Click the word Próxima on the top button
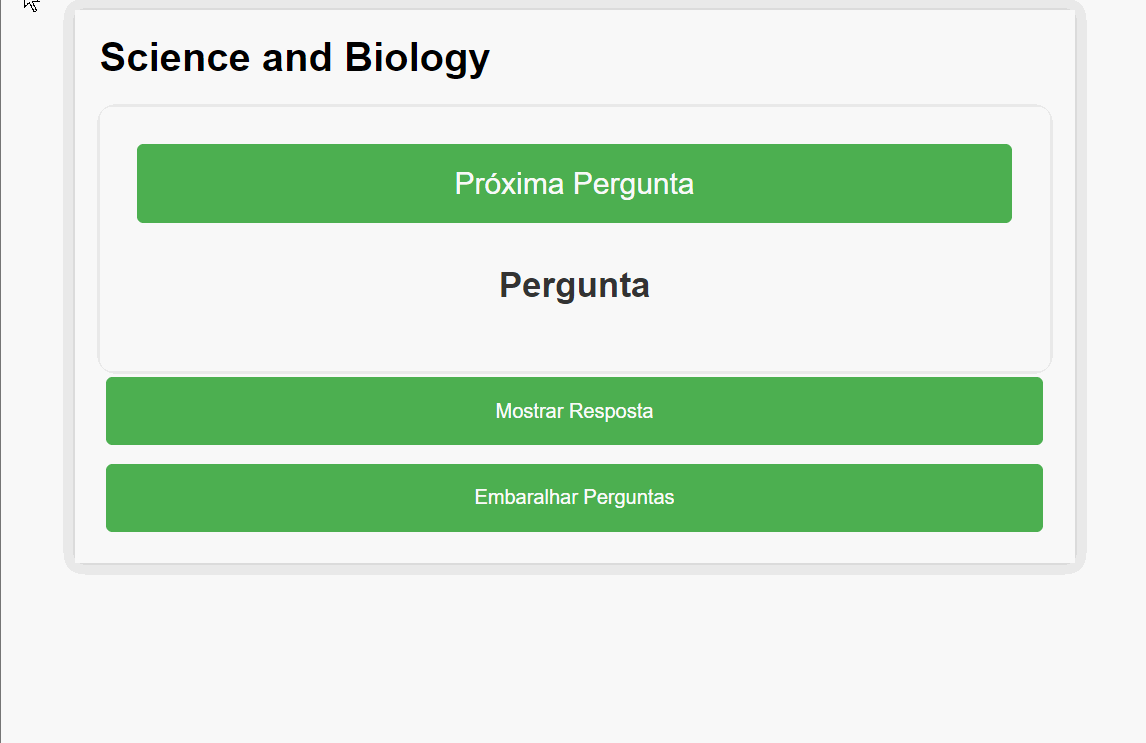 pos(509,183)
